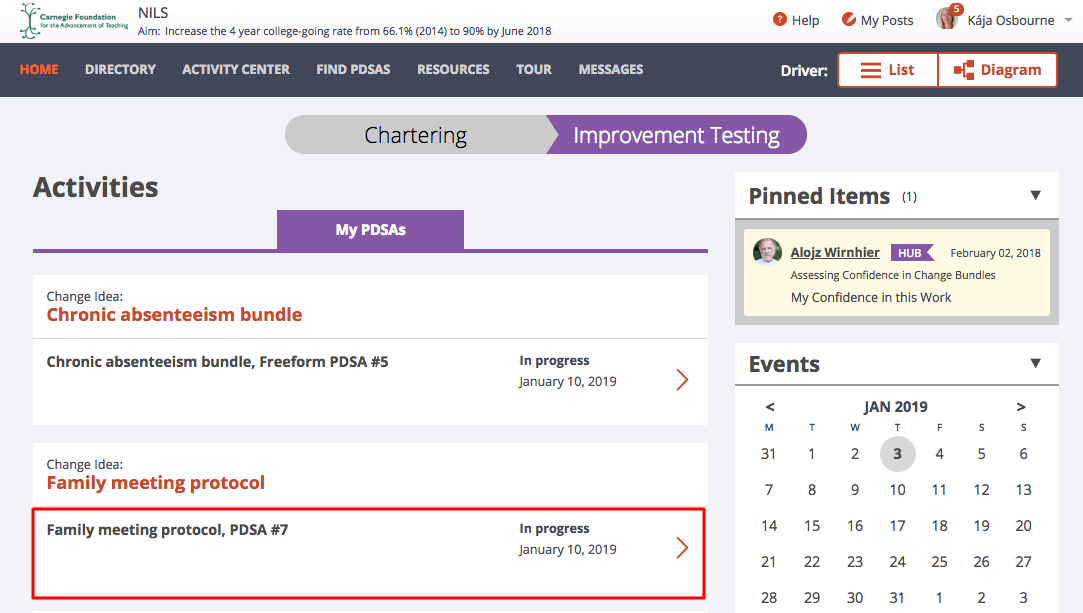Open the notification badge showing 5
The image size is (1083, 613).
(x=957, y=9)
